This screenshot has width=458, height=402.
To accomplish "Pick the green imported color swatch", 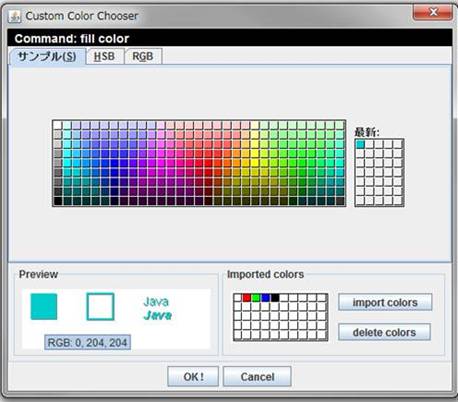I will tap(256, 298).
